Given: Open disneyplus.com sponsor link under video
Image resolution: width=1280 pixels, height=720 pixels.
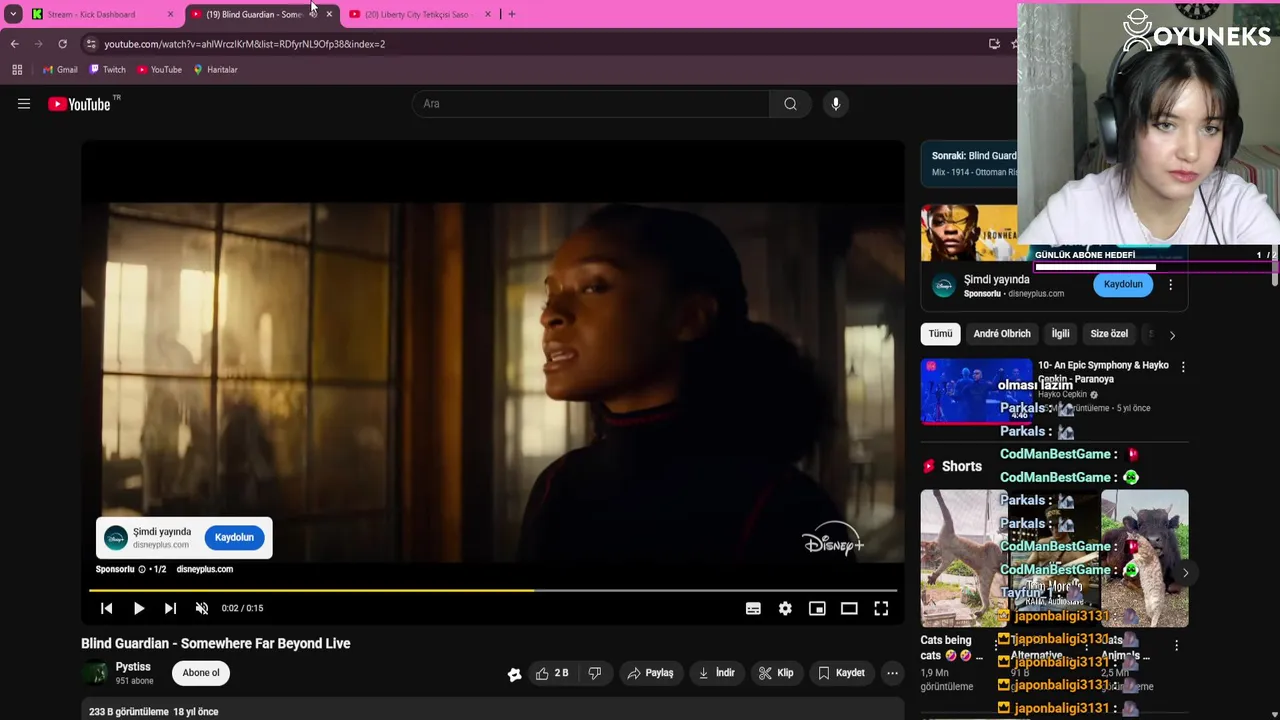Looking at the screenshot, I should click(x=205, y=569).
